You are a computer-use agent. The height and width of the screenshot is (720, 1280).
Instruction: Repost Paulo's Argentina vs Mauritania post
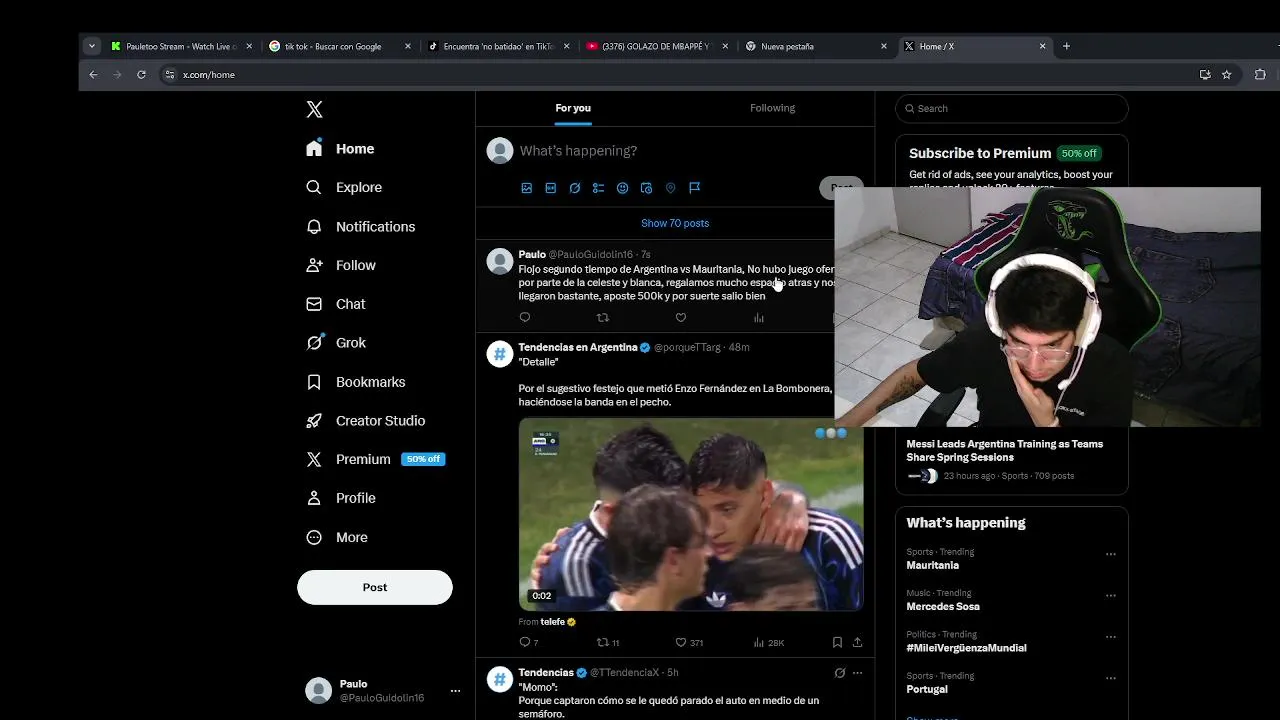coord(603,318)
